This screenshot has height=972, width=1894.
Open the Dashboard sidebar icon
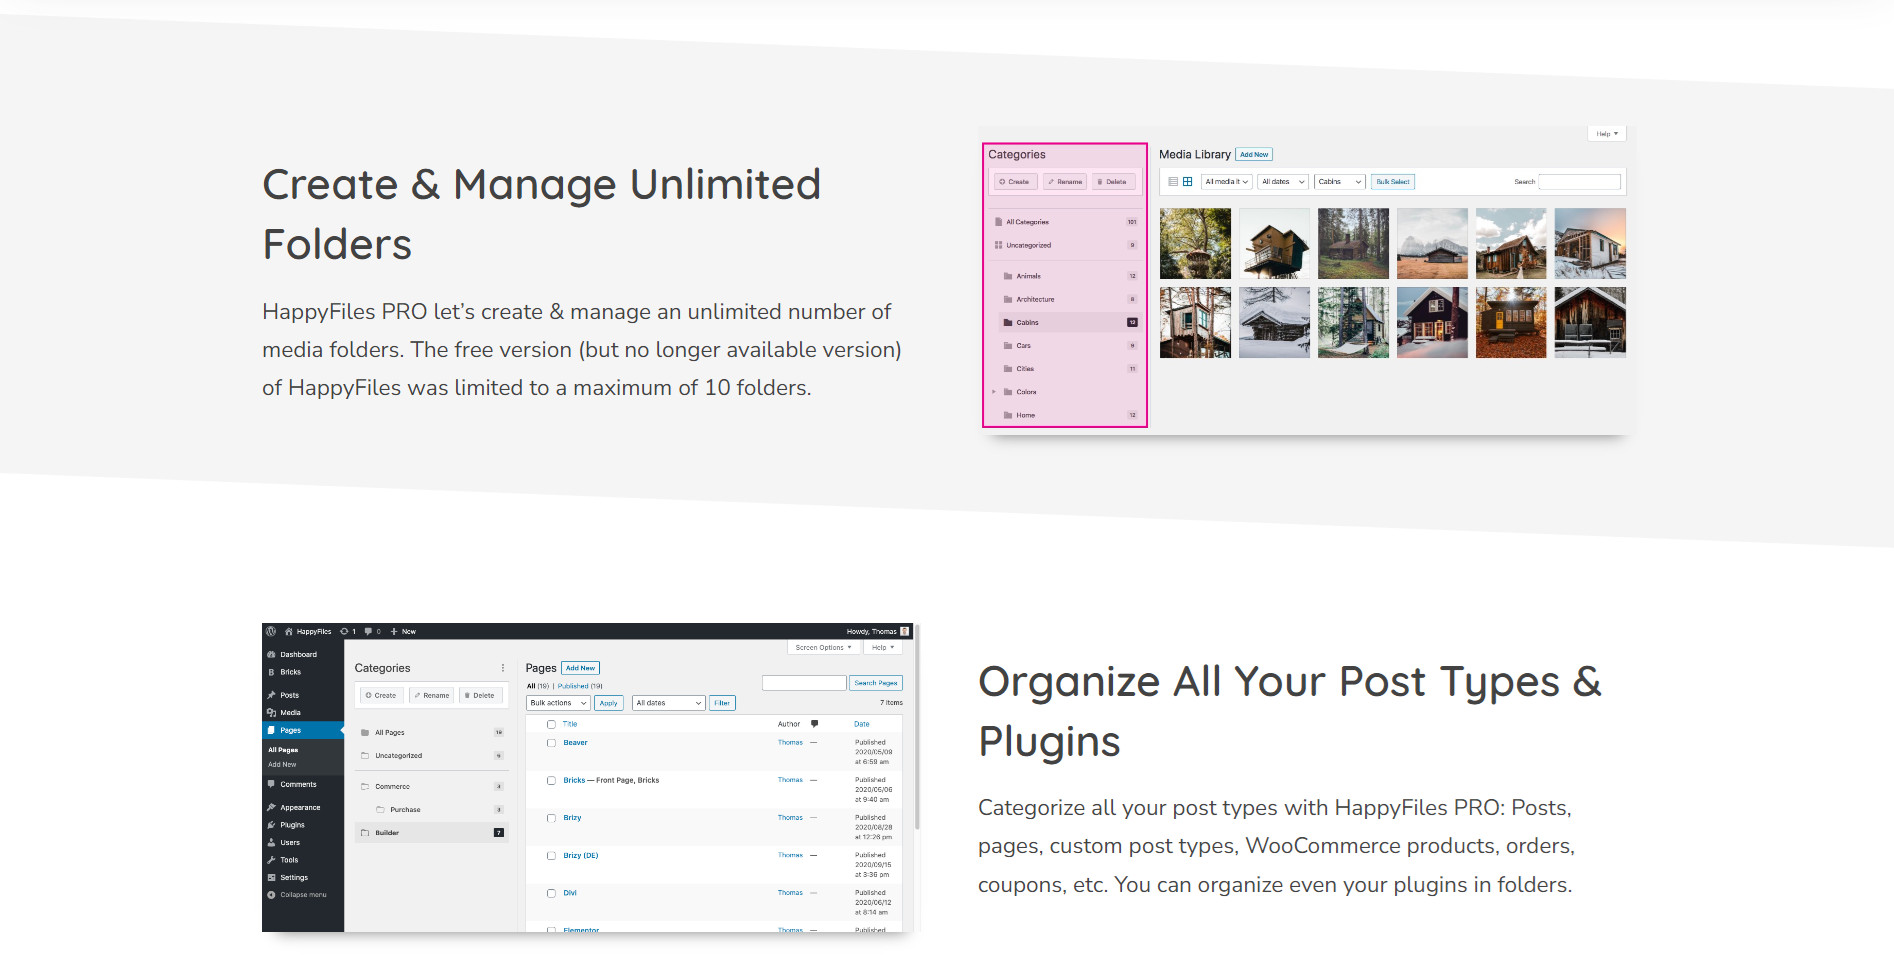coord(271,654)
